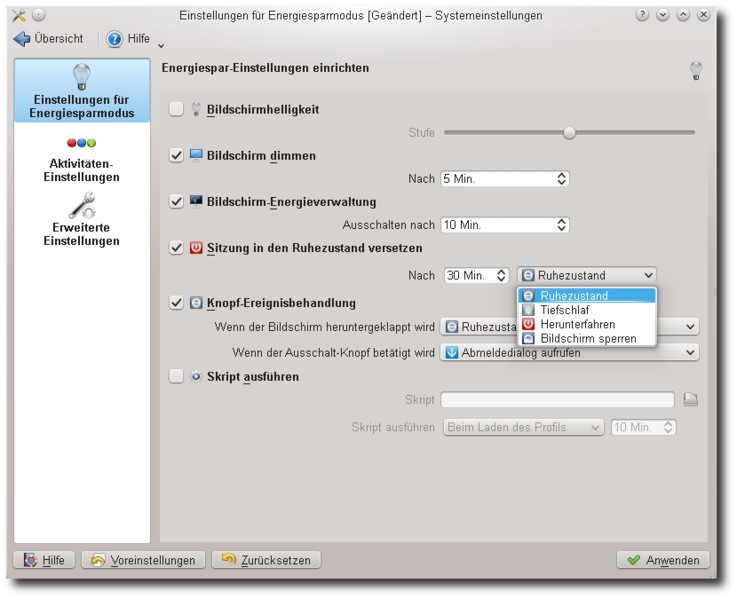Click the title bar question mark help icon
The width and height of the screenshot is (737, 599).
pos(642,15)
